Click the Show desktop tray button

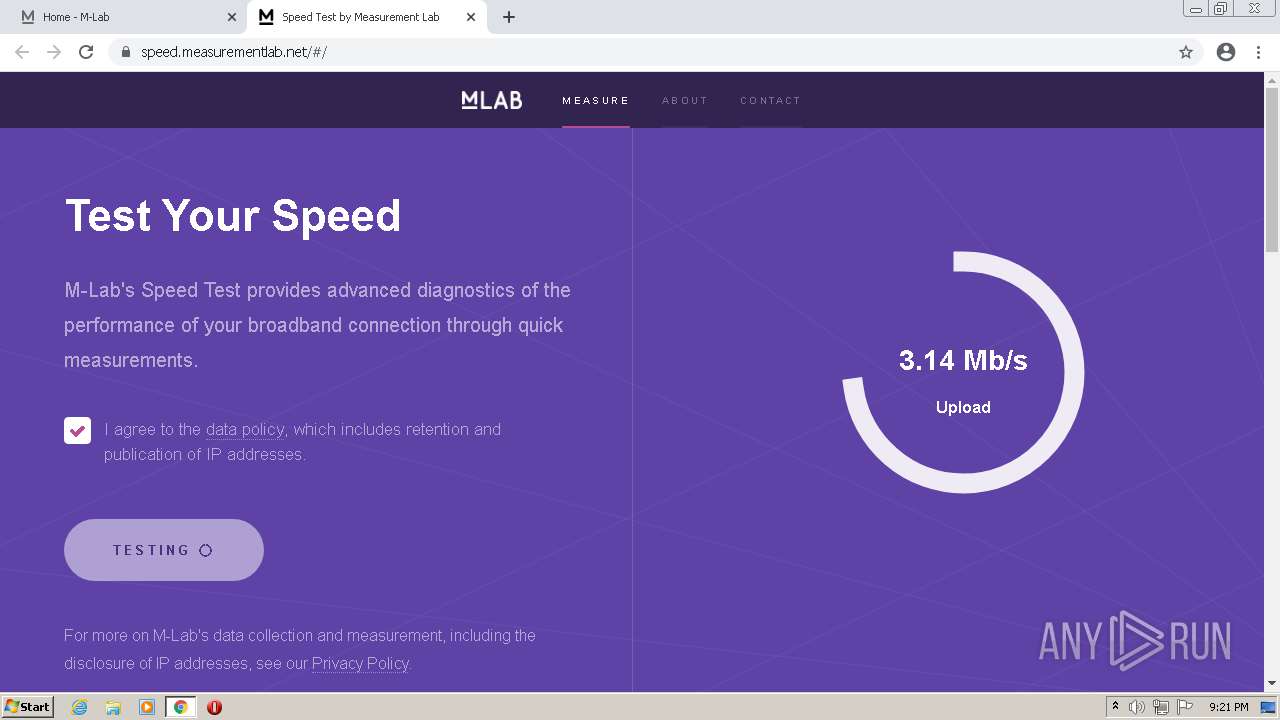tap(1268, 707)
